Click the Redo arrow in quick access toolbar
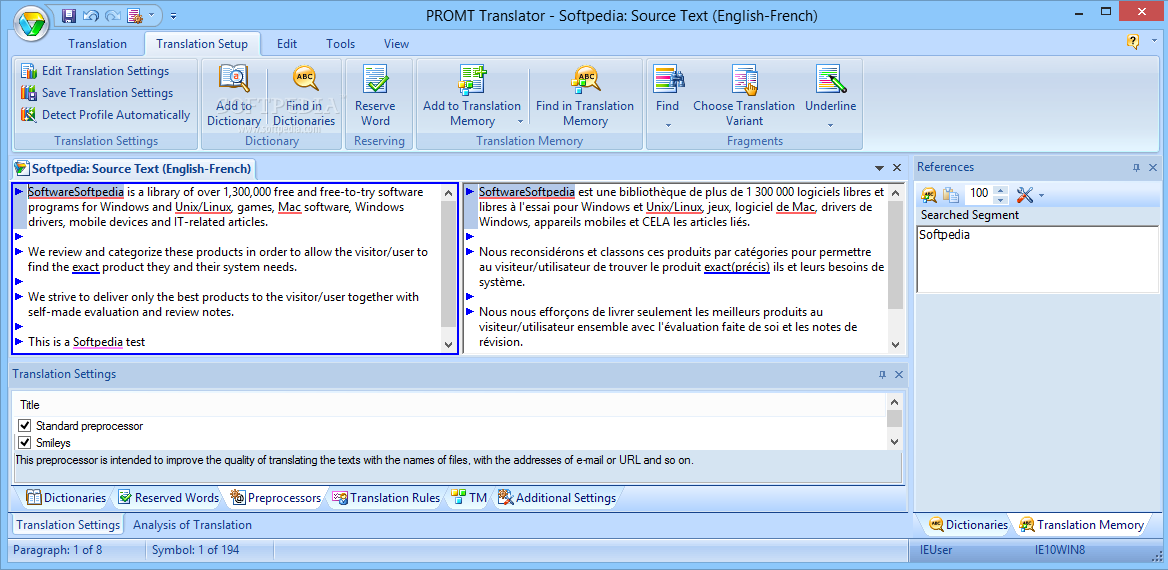This screenshot has width=1168, height=570. 112,15
